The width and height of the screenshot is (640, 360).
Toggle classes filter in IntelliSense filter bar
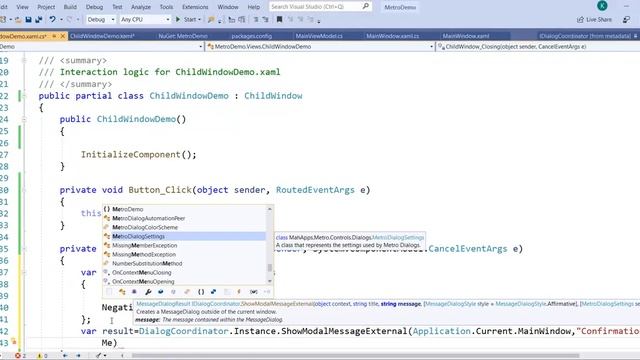[122, 291]
